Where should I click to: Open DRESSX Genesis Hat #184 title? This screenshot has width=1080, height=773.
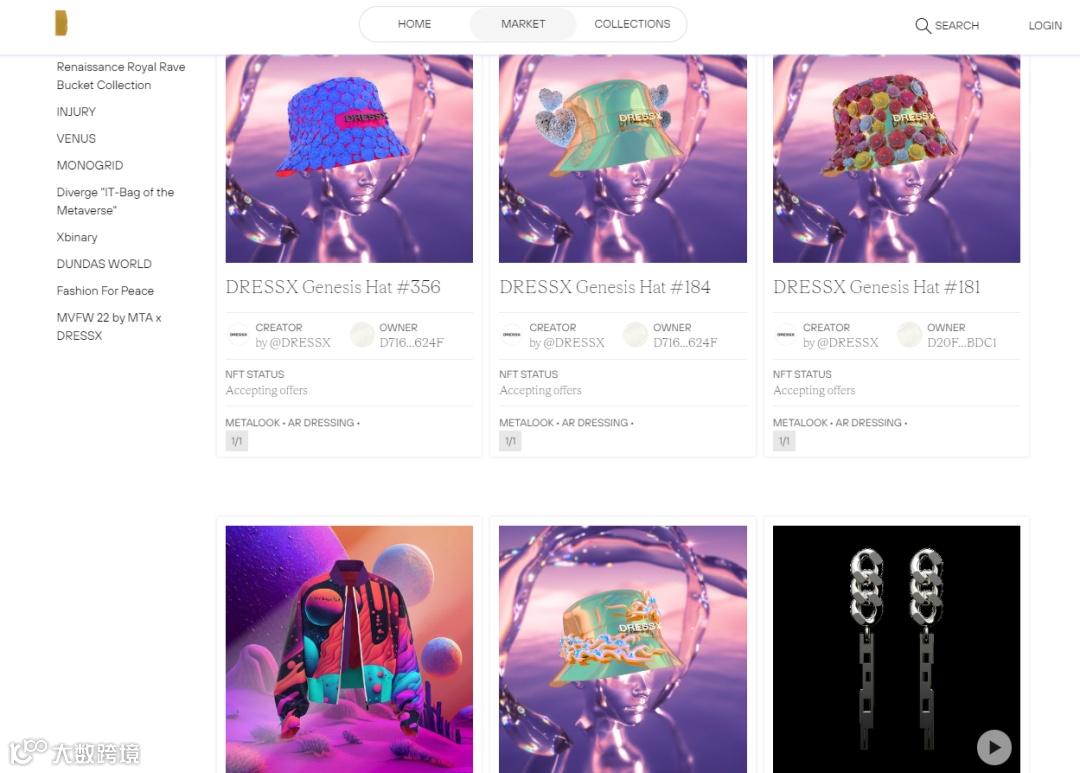(605, 287)
